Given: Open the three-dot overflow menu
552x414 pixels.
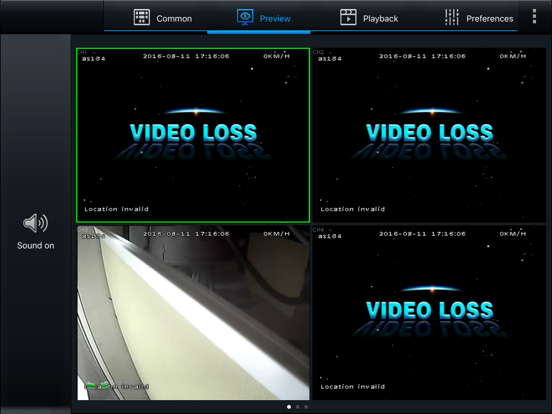Looking at the screenshot, I should tap(534, 17).
